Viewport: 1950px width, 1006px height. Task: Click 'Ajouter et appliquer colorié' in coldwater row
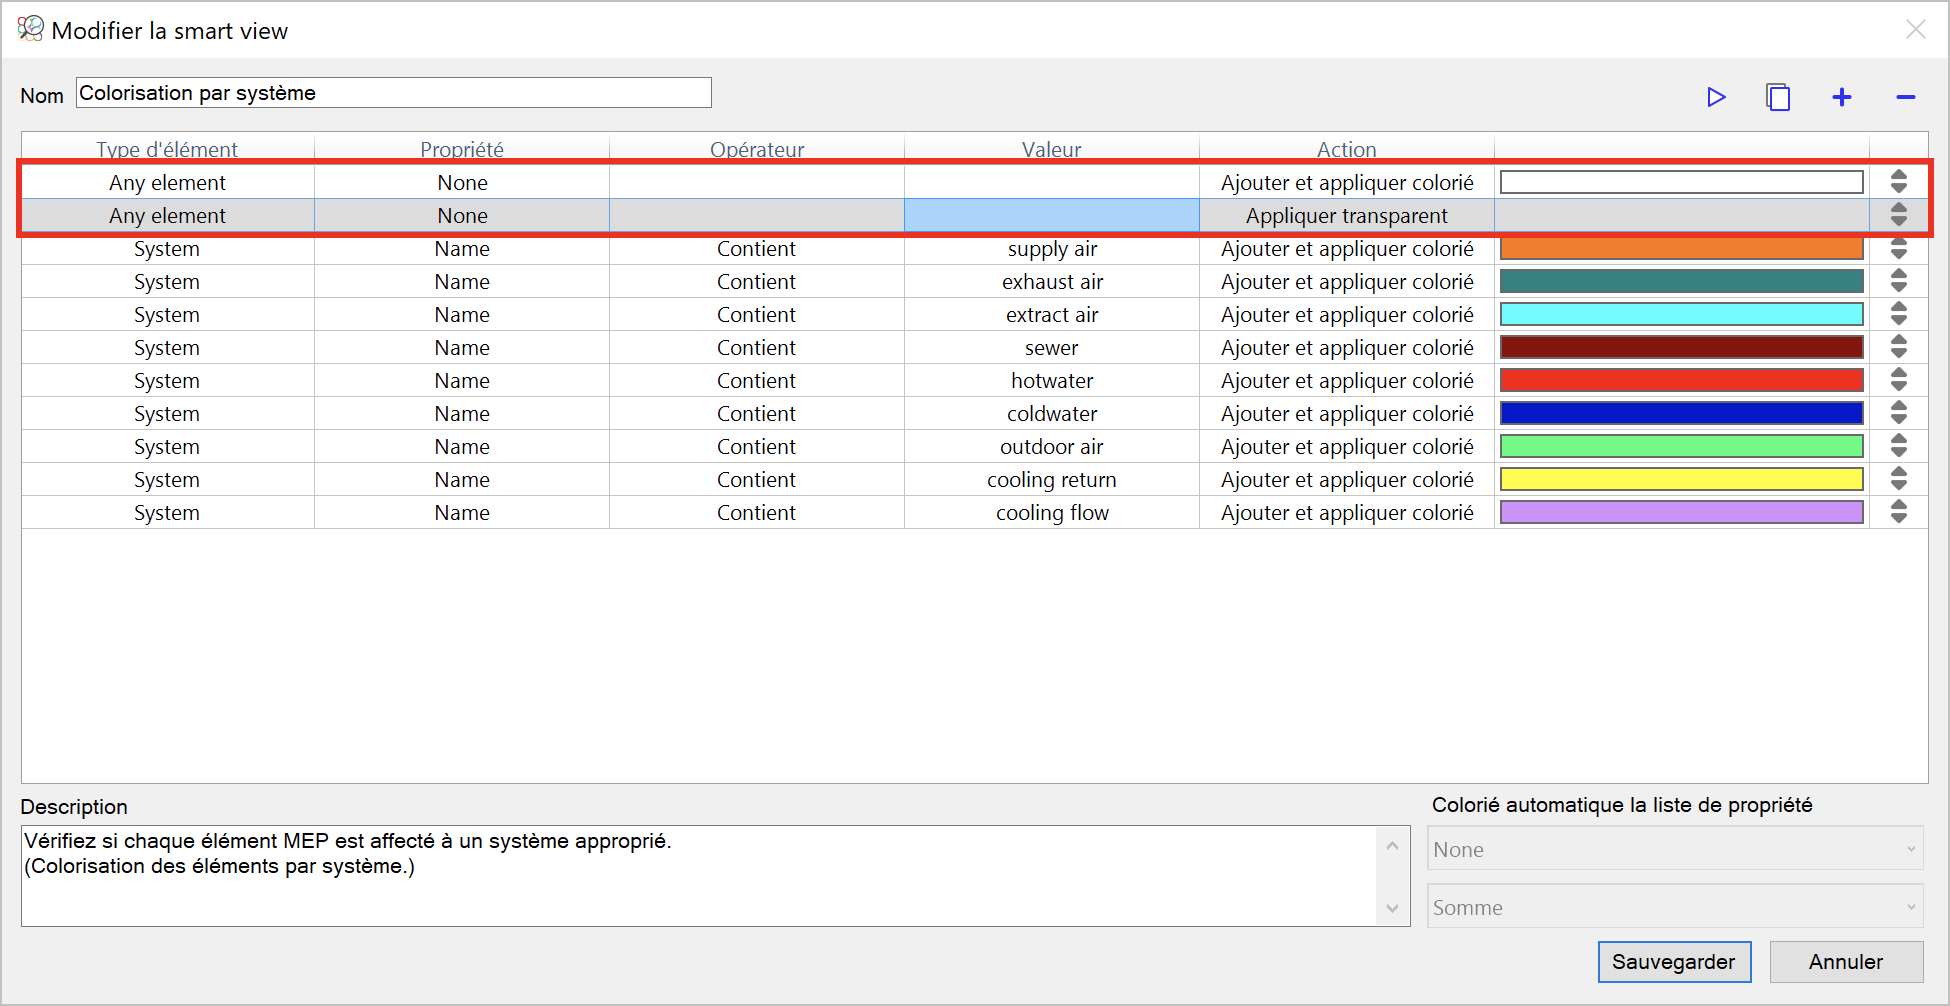coord(1347,413)
